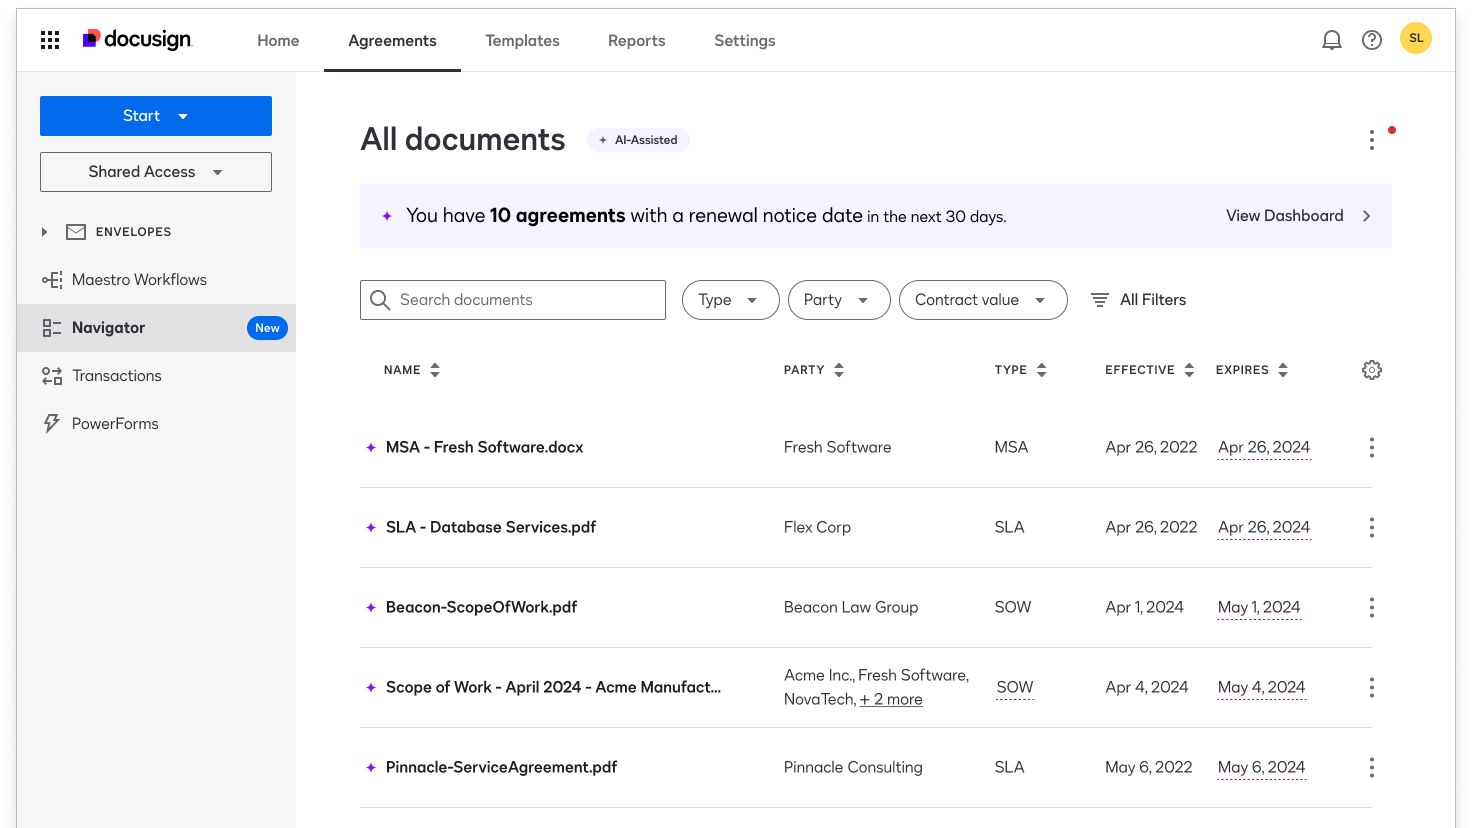Open the Contract value filter dropdown
Image resolution: width=1472 pixels, height=828 pixels.
[x=982, y=300]
